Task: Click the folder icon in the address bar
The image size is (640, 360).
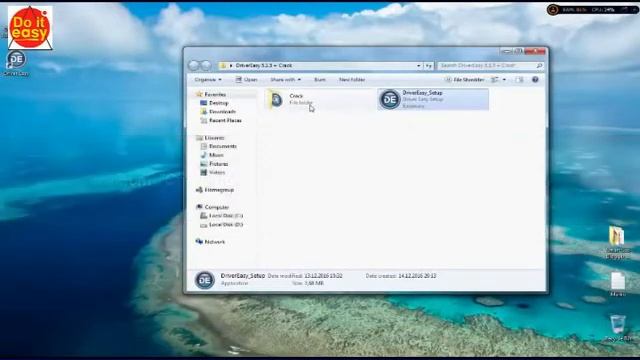Action: click(x=223, y=65)
